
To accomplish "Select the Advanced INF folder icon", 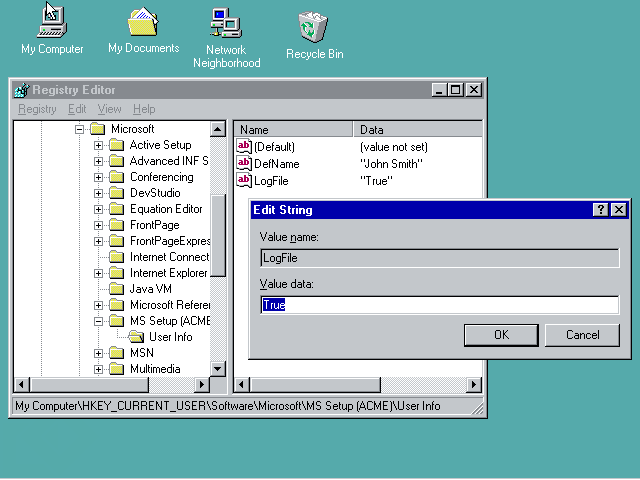I will point(117,161).
